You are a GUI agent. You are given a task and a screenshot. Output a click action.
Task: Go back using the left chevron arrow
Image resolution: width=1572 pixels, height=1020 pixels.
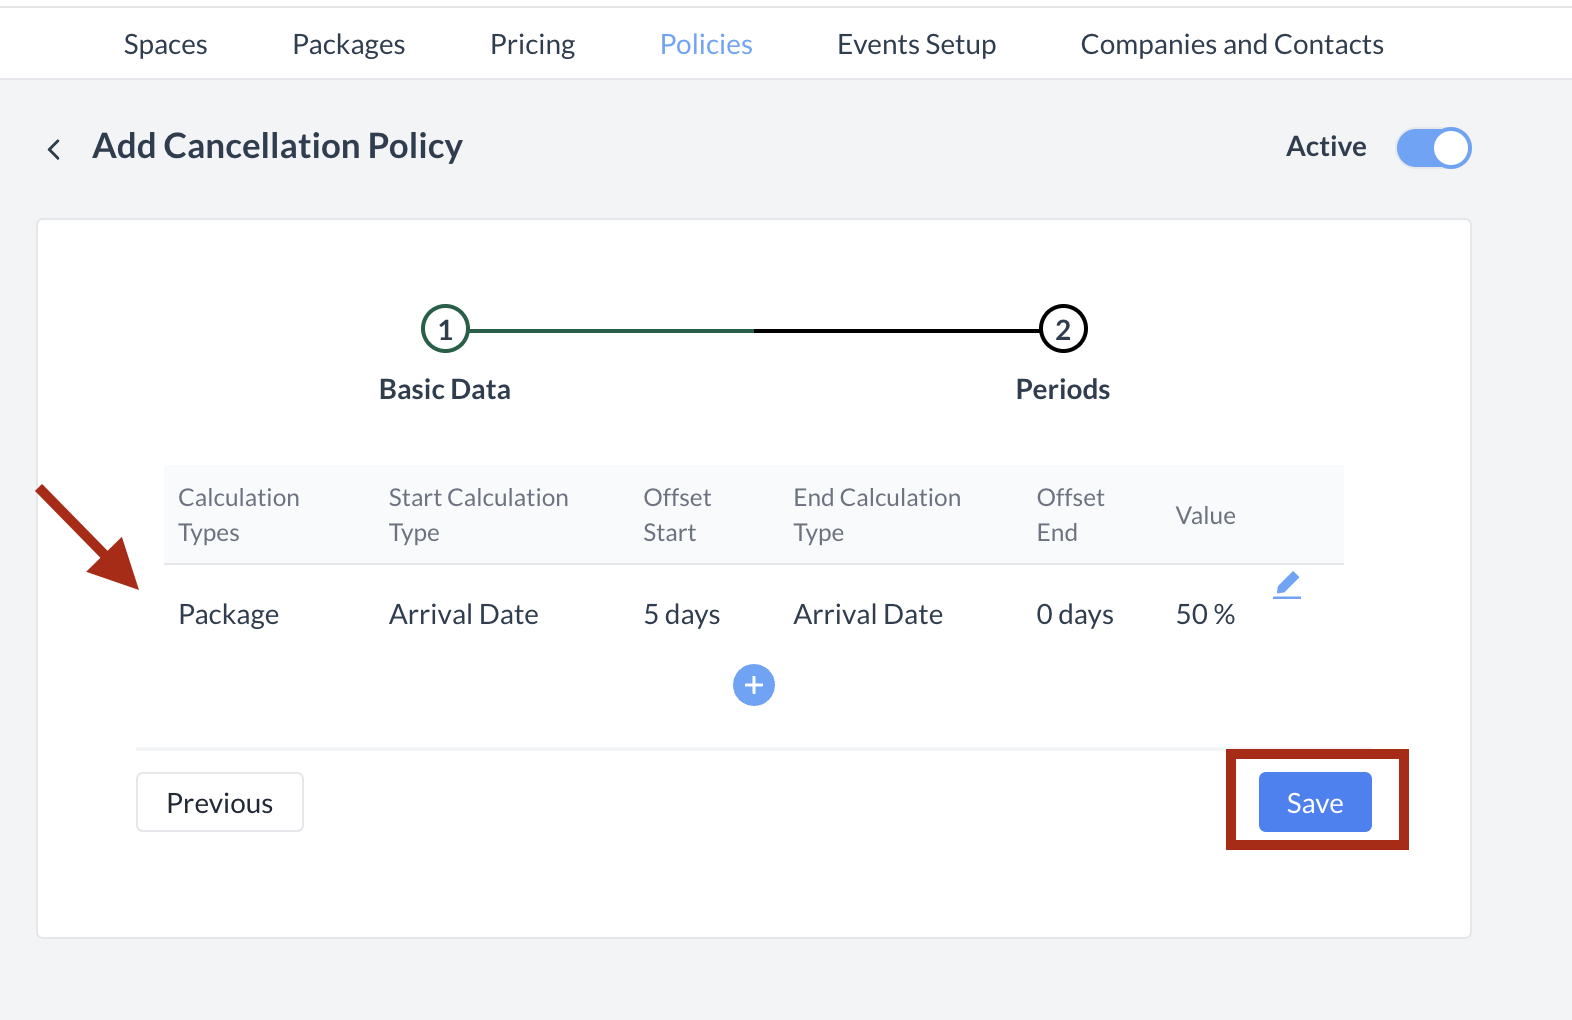click(x=54, y=150)
